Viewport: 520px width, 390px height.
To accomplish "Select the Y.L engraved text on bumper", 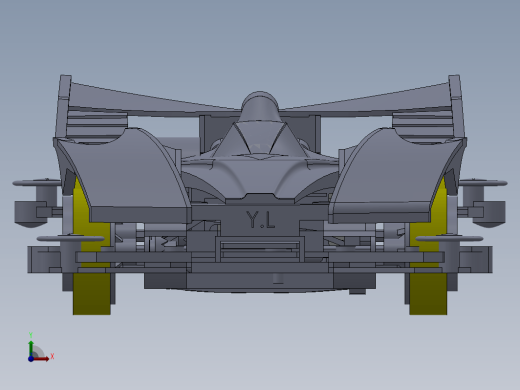I will click(261, 220).
